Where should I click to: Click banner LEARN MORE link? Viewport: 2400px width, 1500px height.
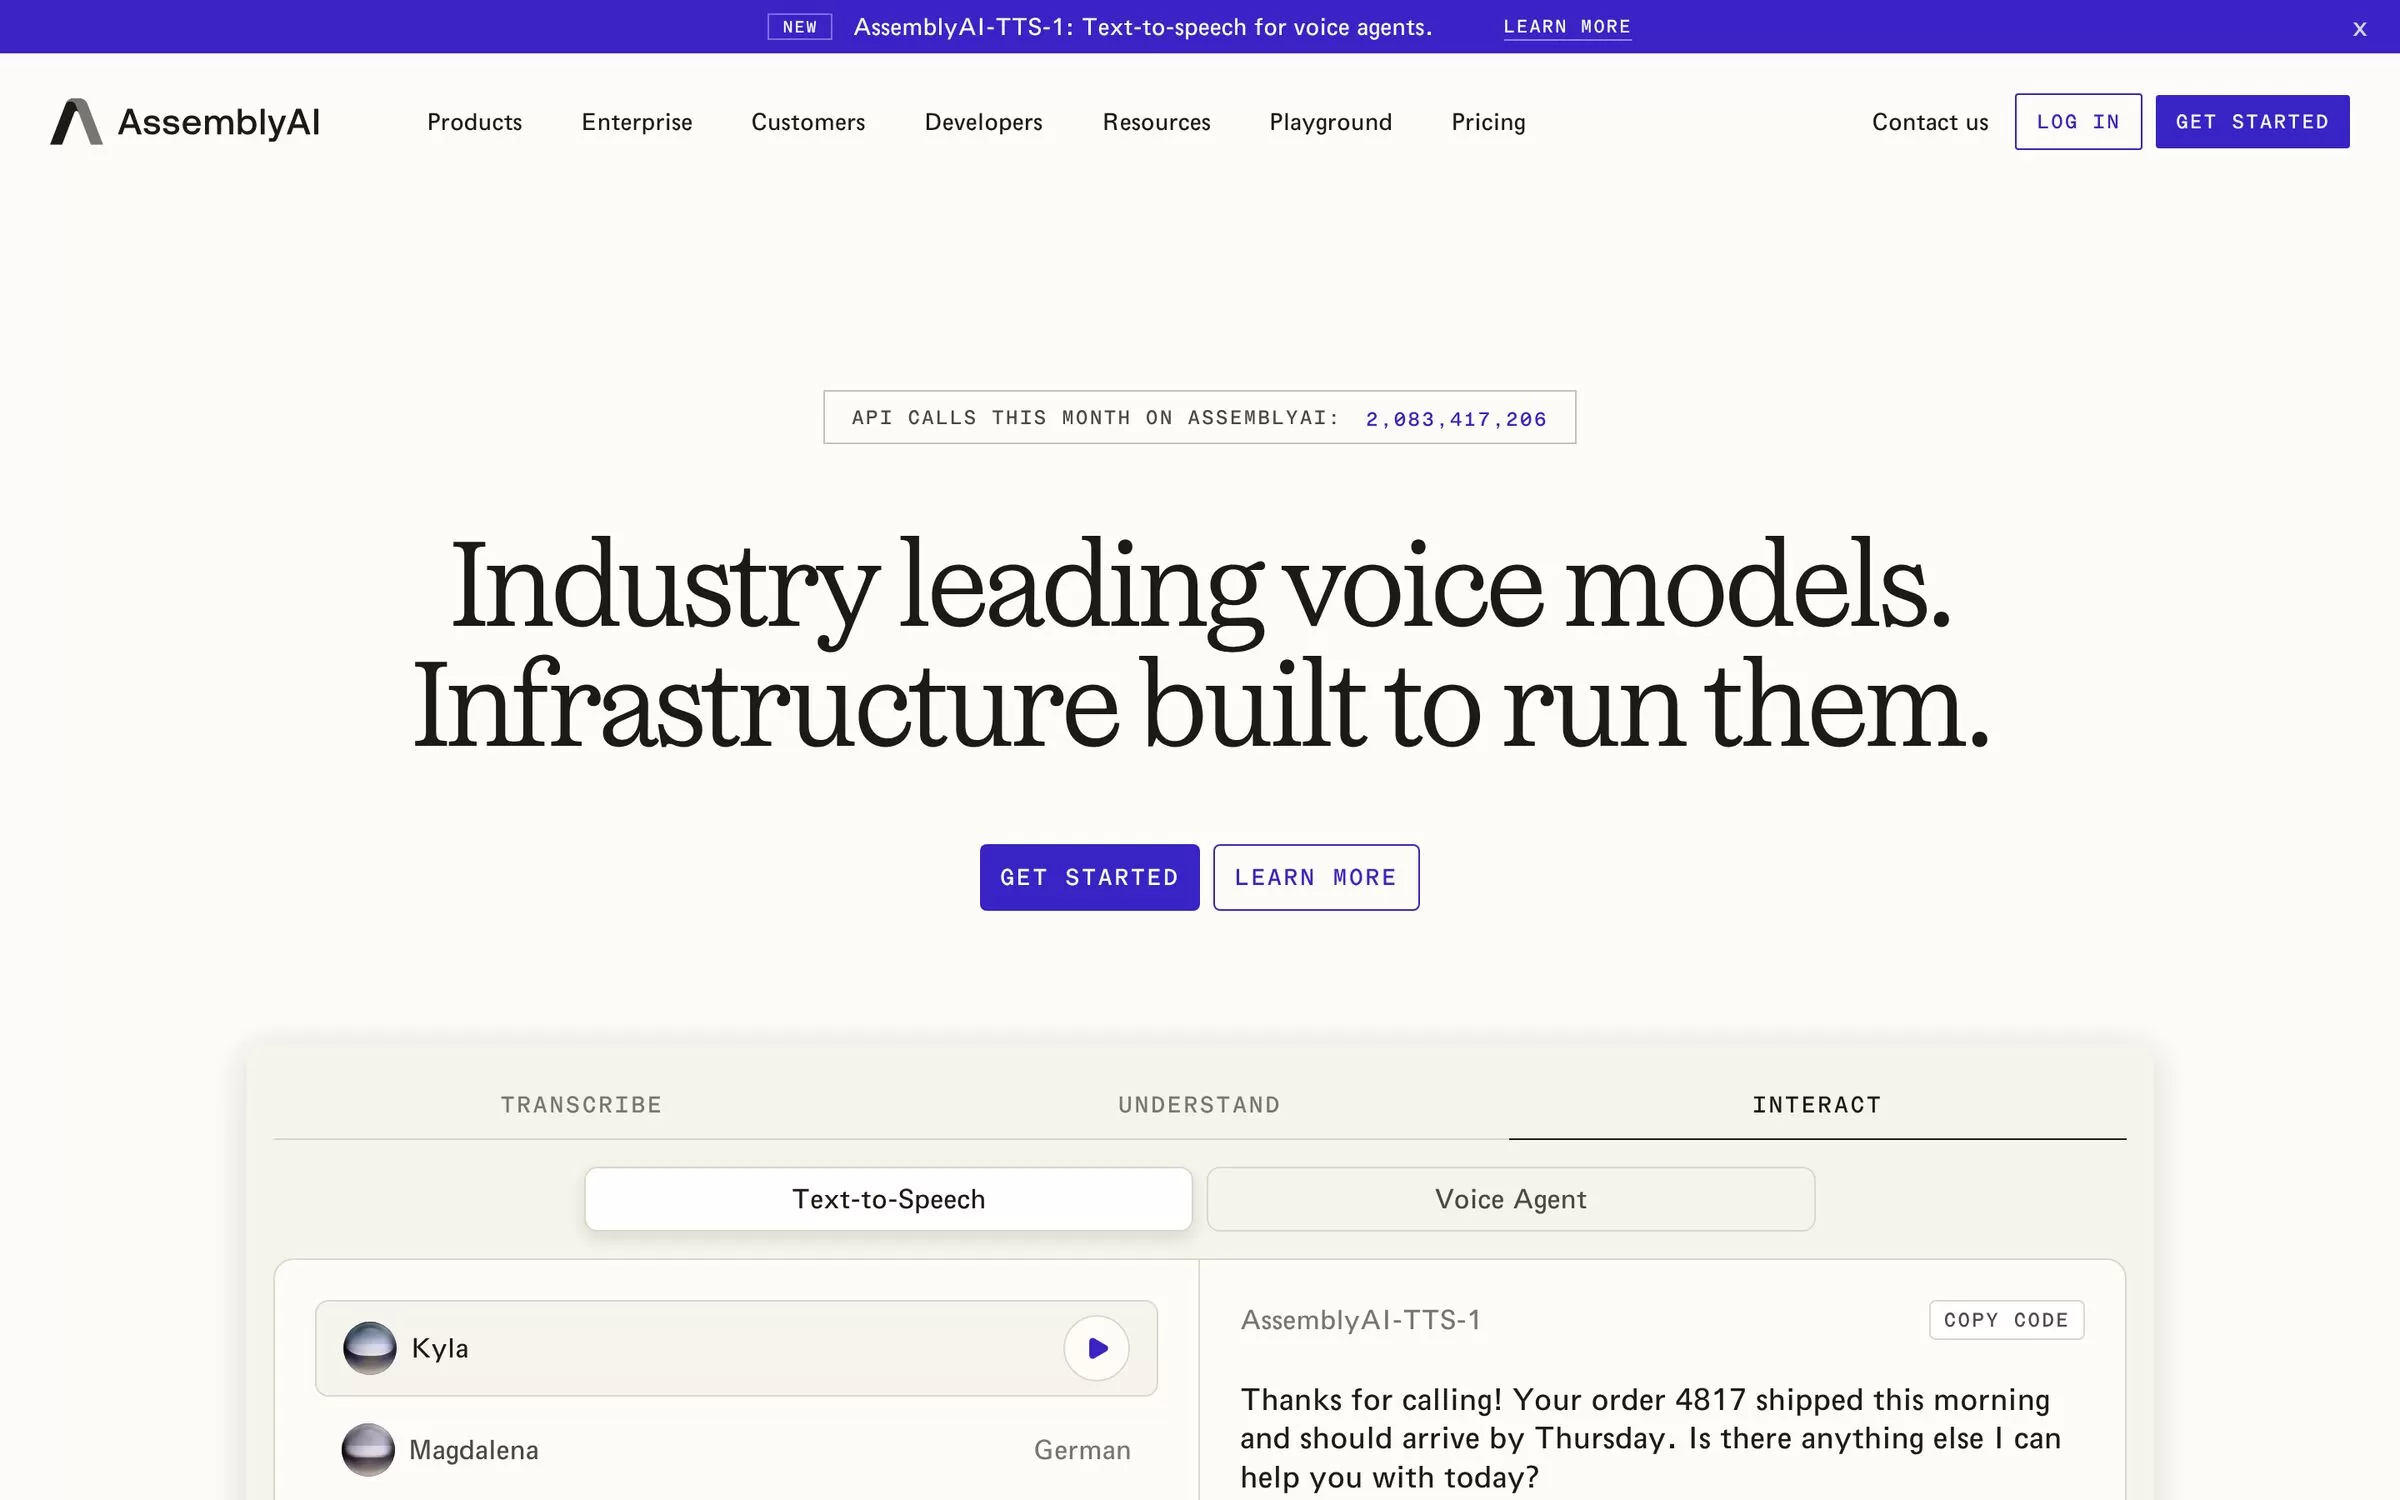(x=1567, y=27)
